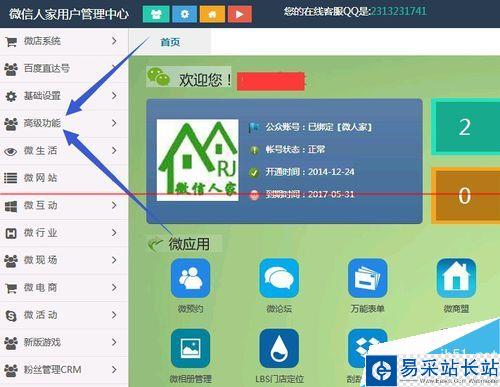500x387 pixels.
Task: Open the 微商盟 house icon
Action: [x=456, y=278]
